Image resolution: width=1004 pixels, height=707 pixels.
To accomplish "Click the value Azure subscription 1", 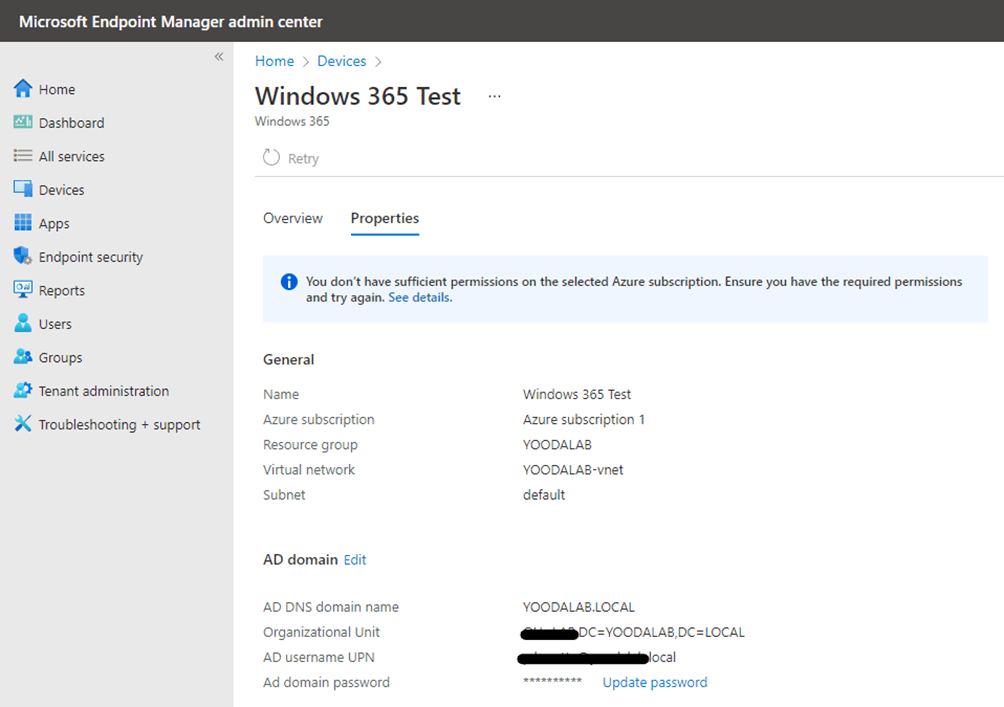I will pos(584,419).
